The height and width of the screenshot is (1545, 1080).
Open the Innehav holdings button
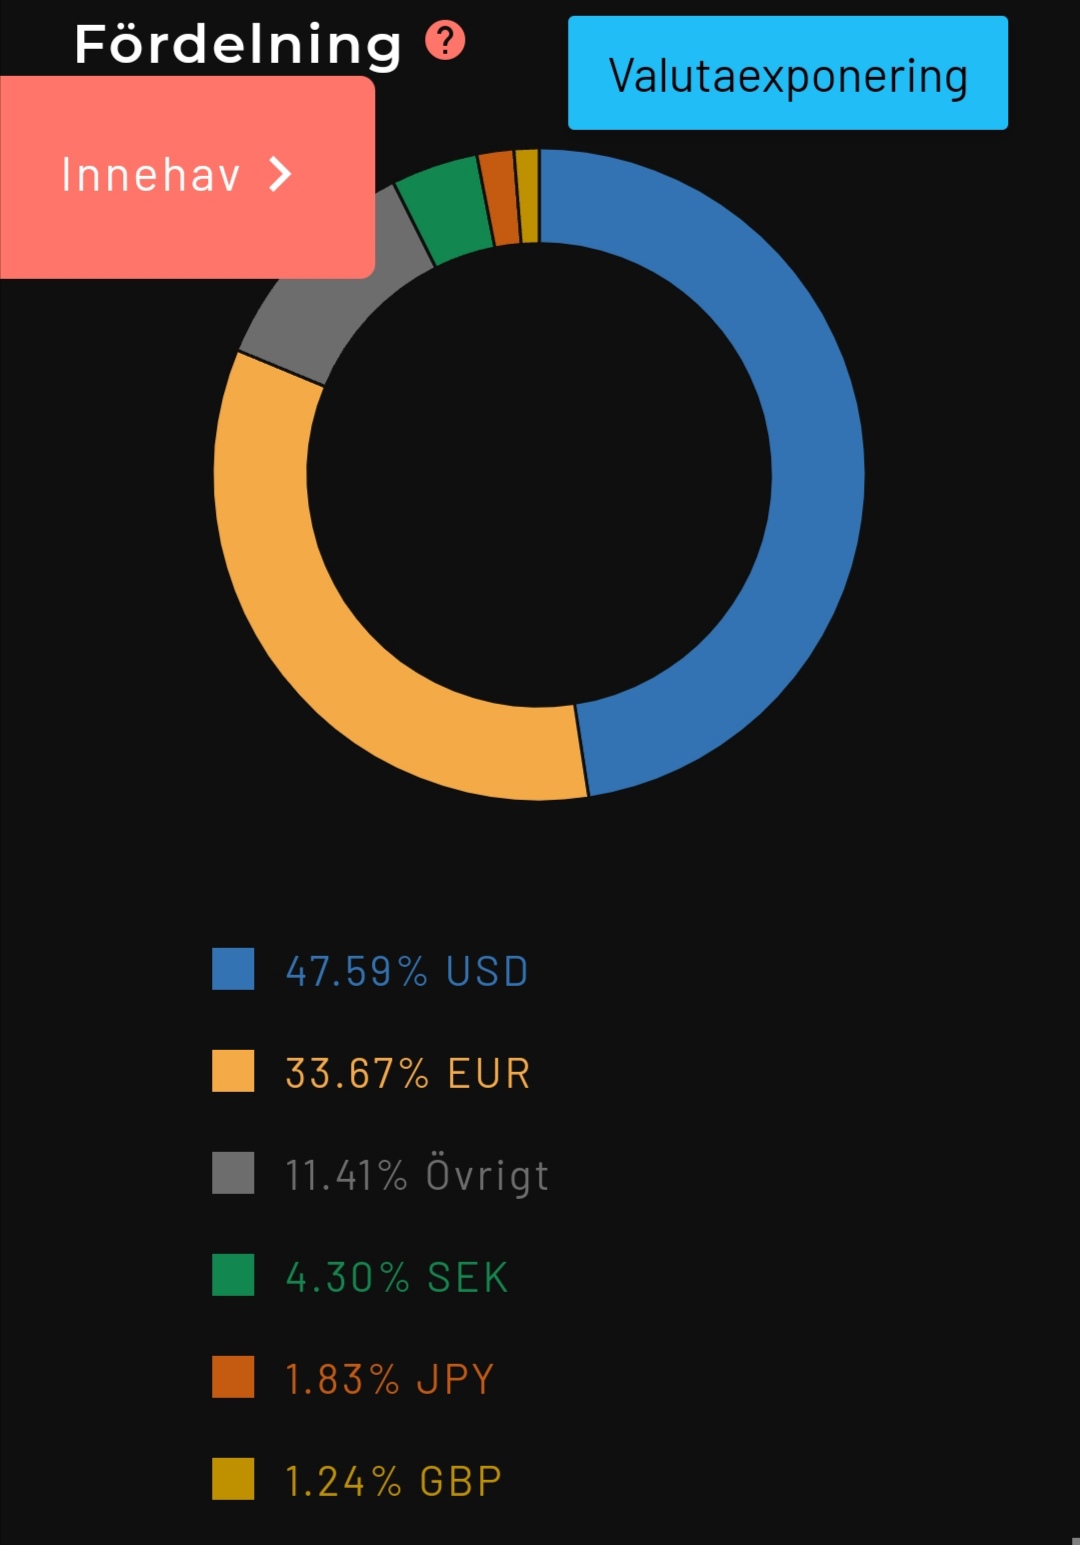click(x=175, y=176)
